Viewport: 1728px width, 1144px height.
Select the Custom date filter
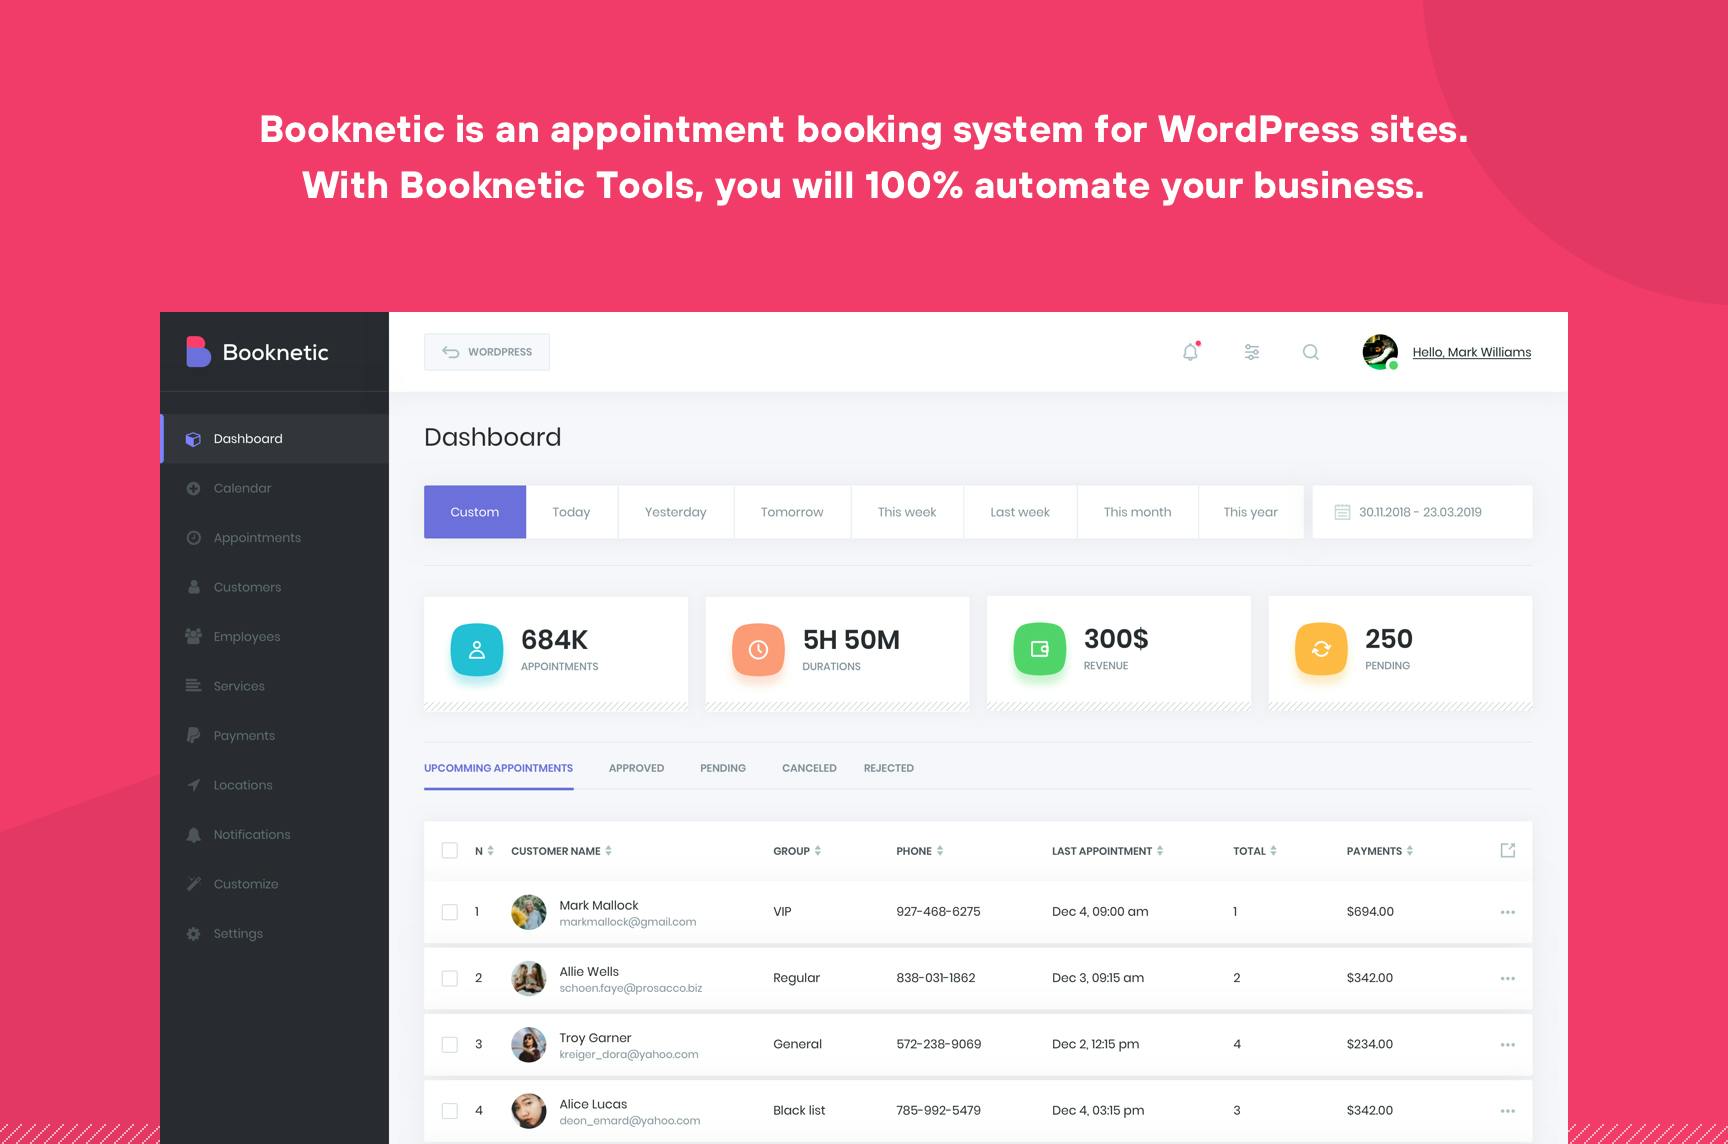pyautogui.click(x=475, y=512)
